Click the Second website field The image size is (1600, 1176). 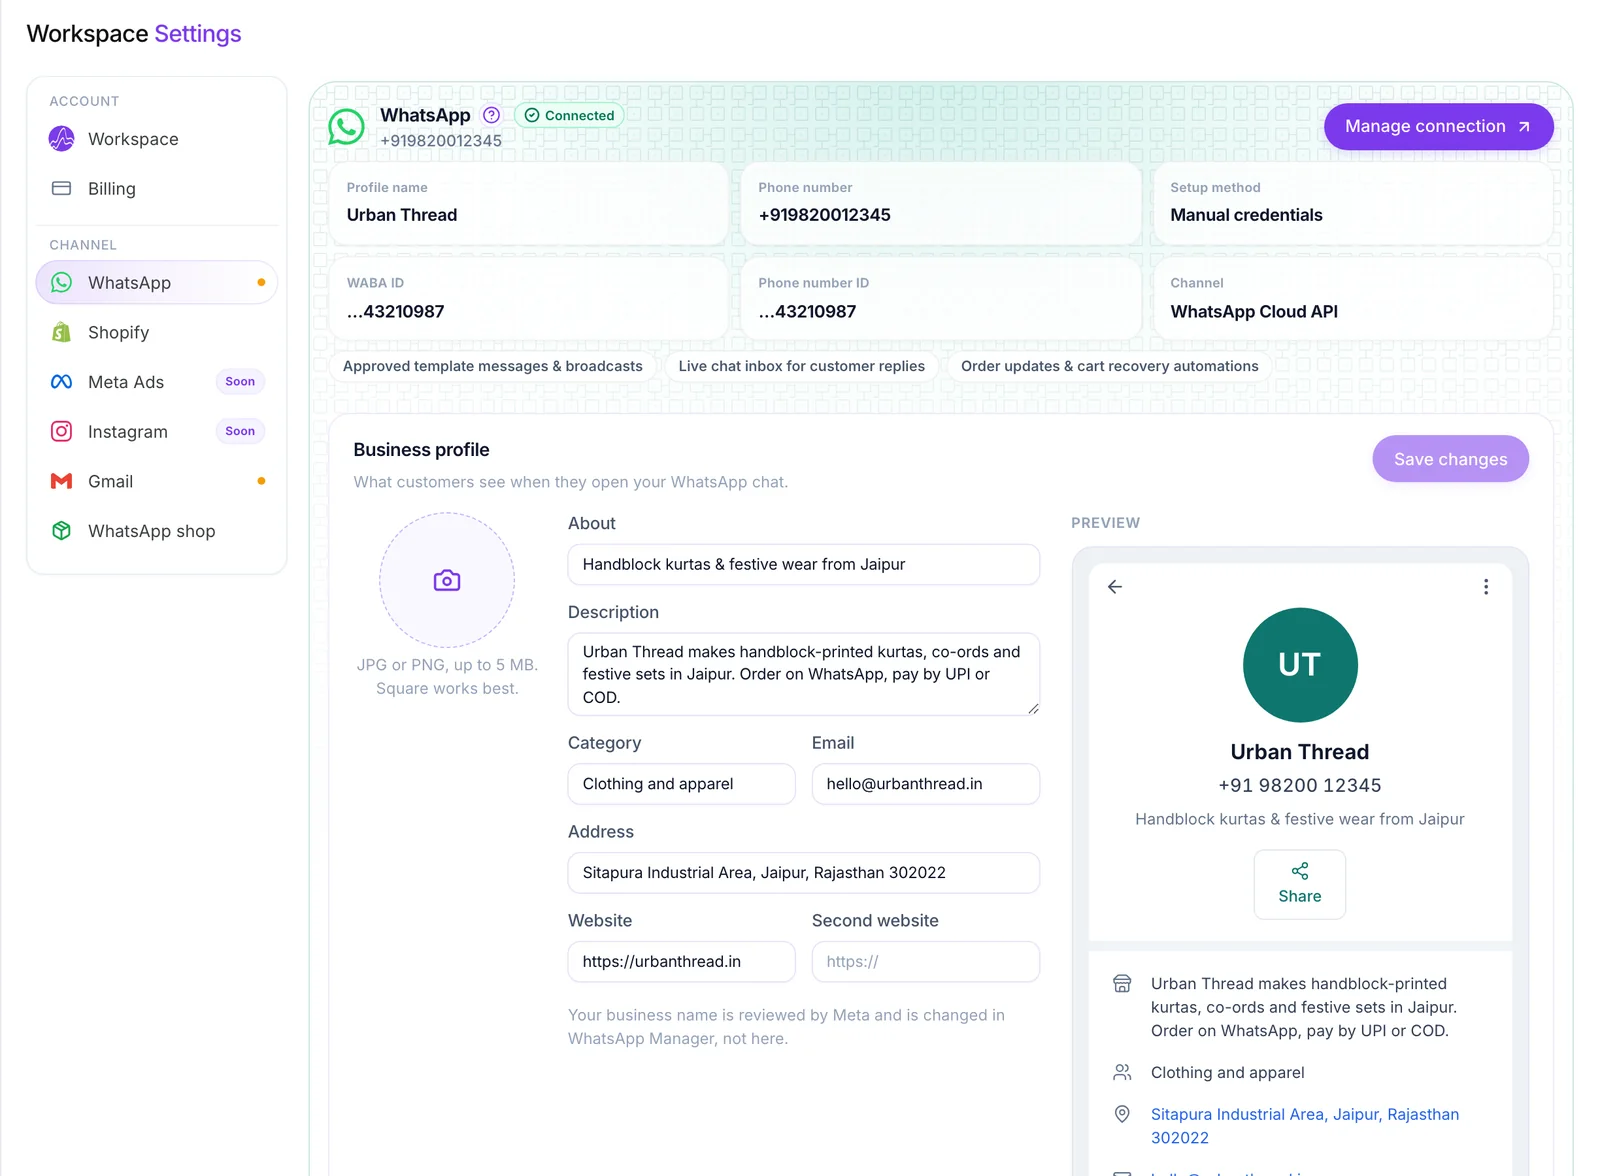point(925,962)
